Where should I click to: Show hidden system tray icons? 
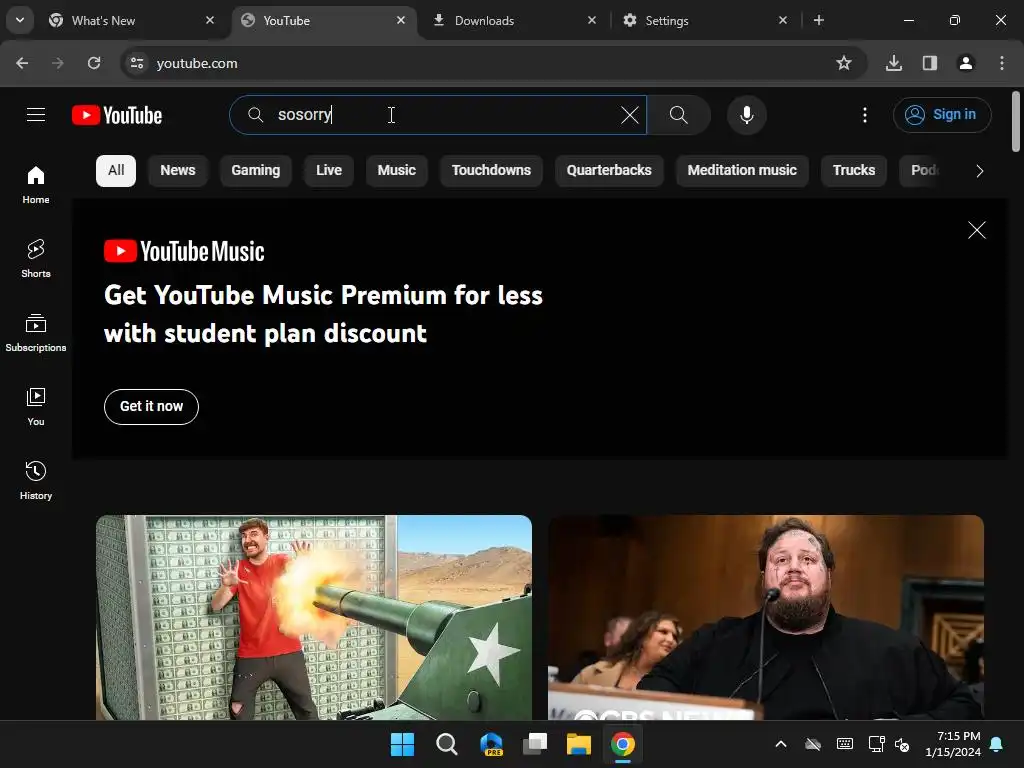780,744
